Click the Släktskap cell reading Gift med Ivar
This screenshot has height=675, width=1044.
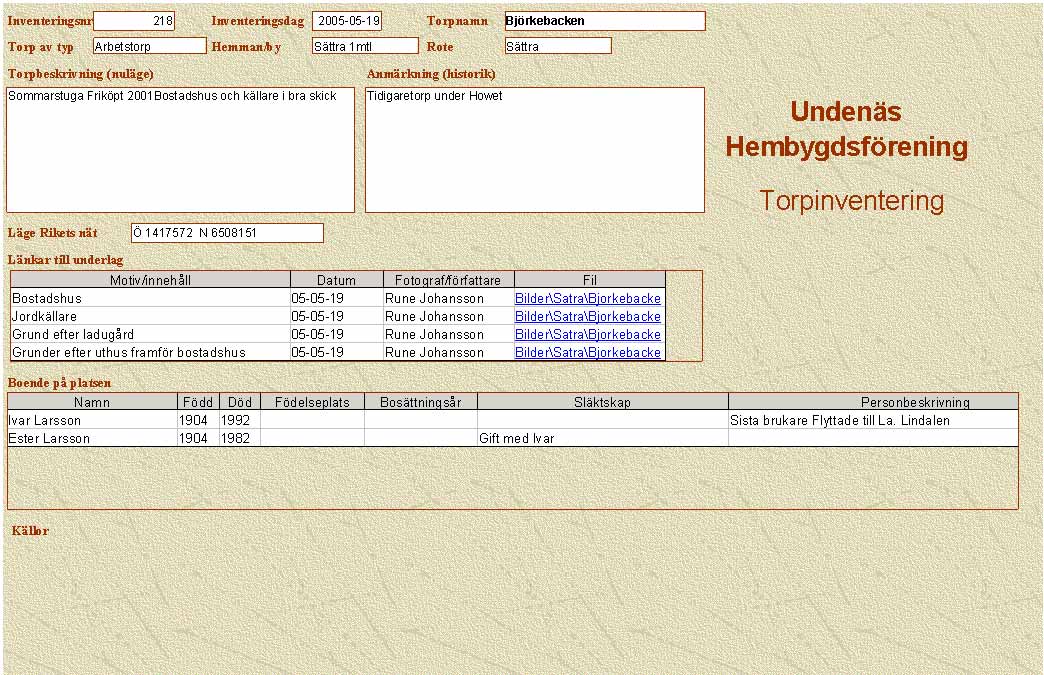(602, 439)
